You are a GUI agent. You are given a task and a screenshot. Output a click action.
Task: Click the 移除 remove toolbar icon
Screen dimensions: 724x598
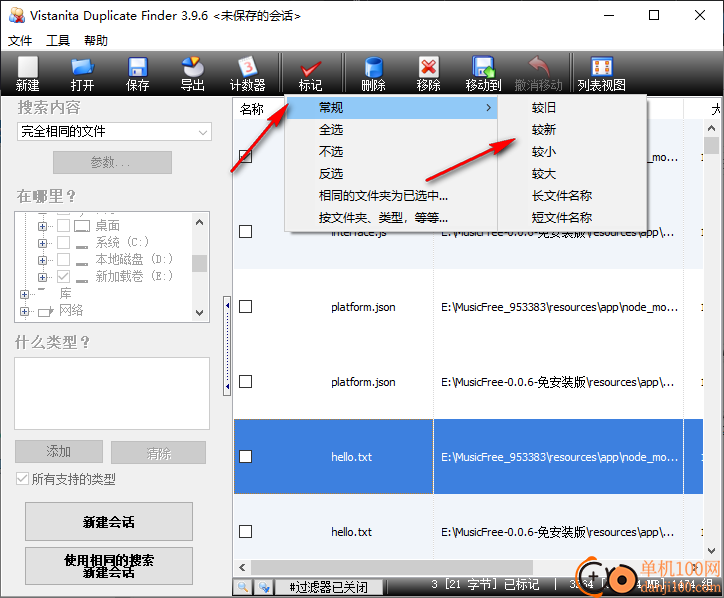(428, 74)
